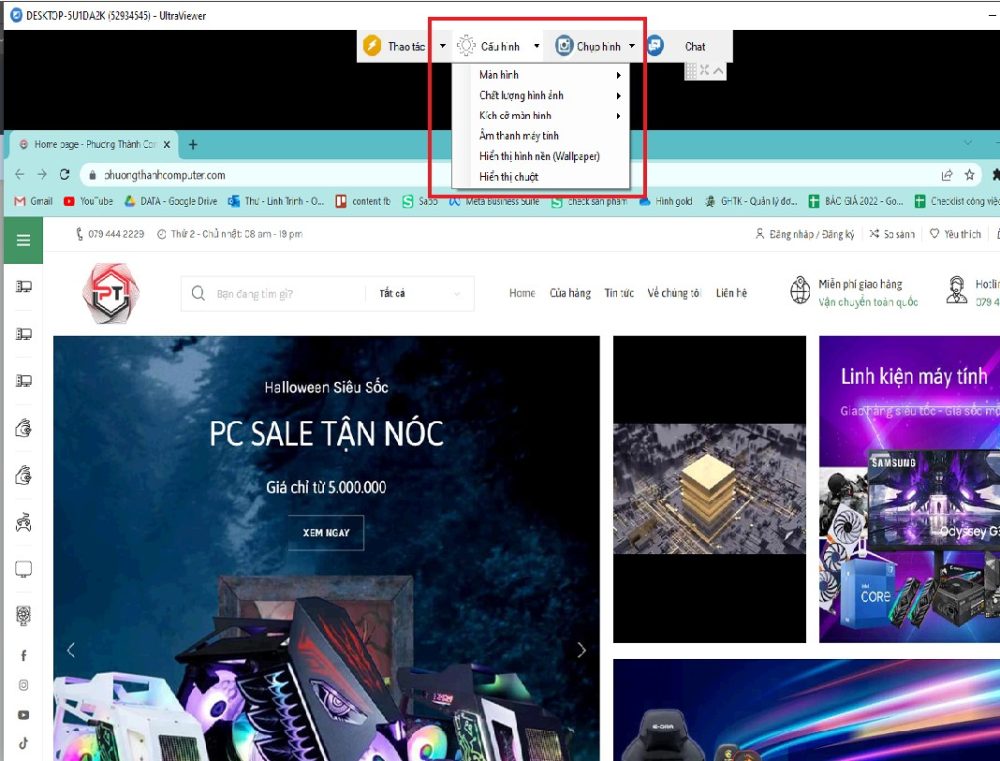Select Hiển thị chuột menu item
Image resolution: width=1000 pixels, height=761 pixels.
[x=541, y=177]
